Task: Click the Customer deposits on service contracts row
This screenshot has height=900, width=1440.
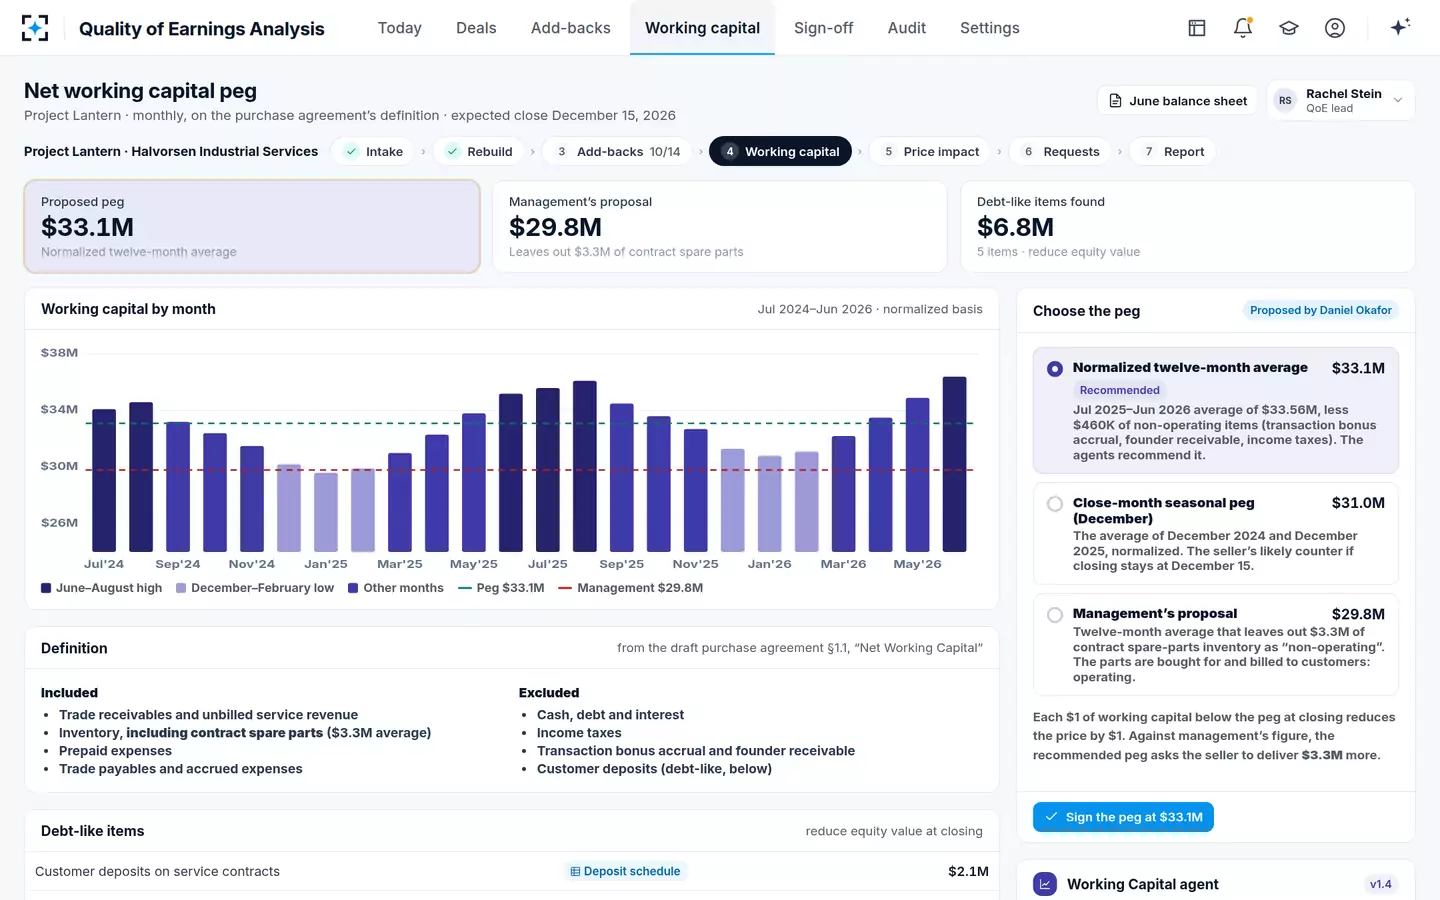Action: (x=512, y=872)
